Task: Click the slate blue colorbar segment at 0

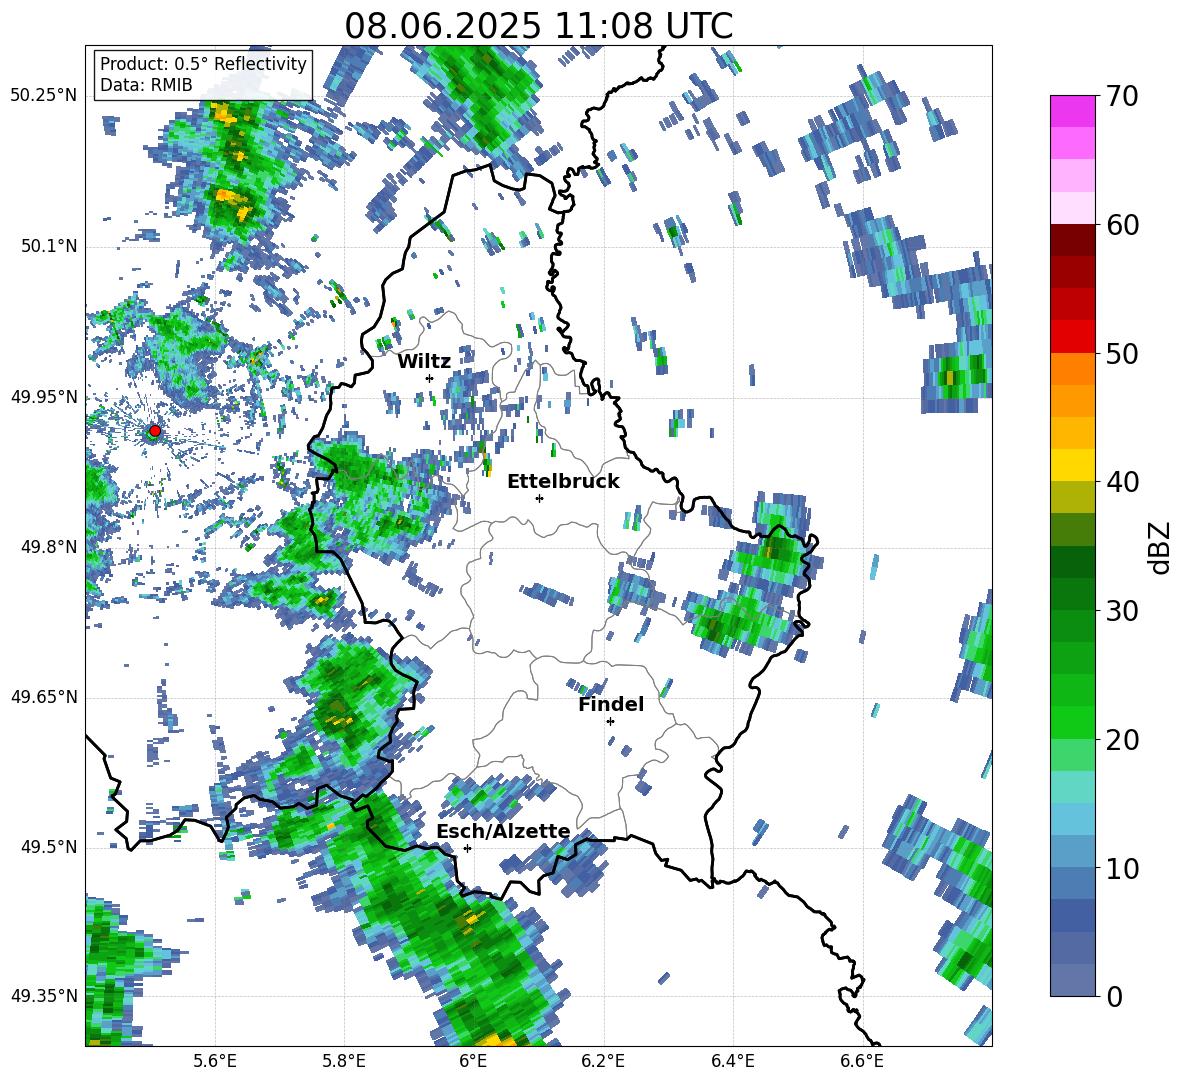Action: click(x=1072, y=981)
